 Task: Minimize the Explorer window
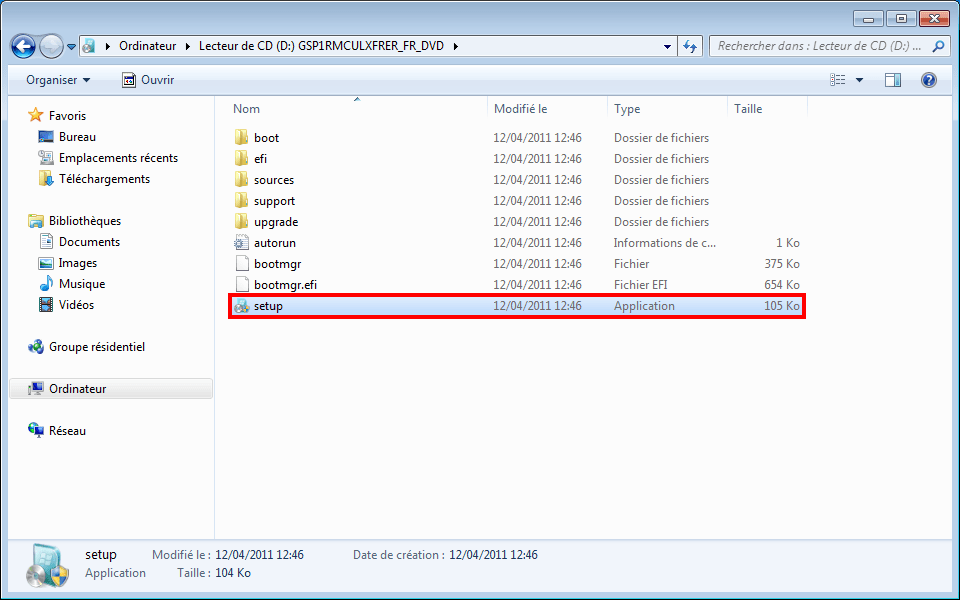click(868, 19)
